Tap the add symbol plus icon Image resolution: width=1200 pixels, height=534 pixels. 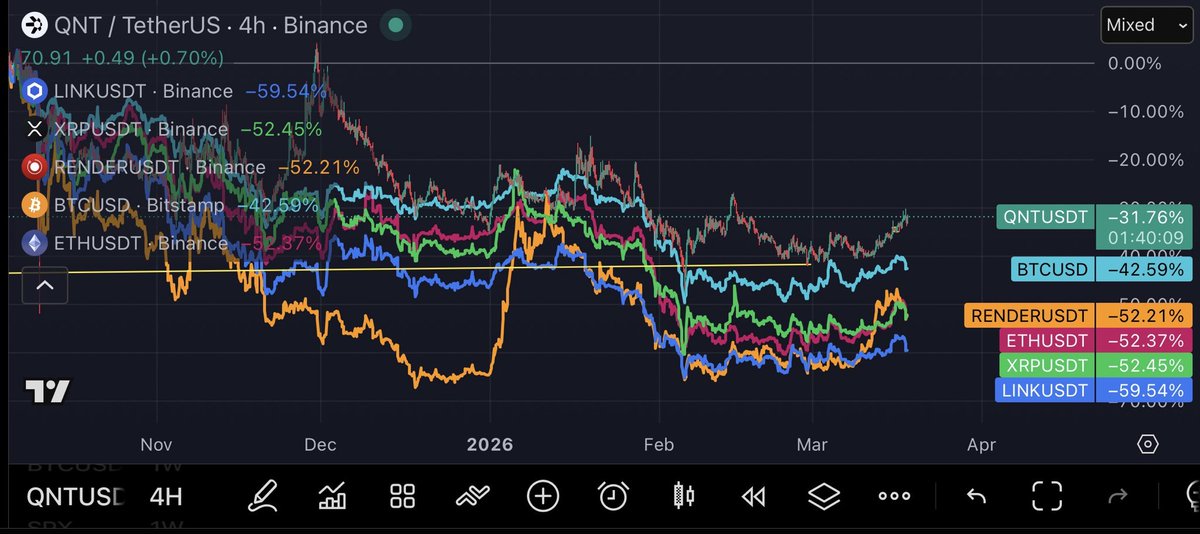click(x=543, y=495)
